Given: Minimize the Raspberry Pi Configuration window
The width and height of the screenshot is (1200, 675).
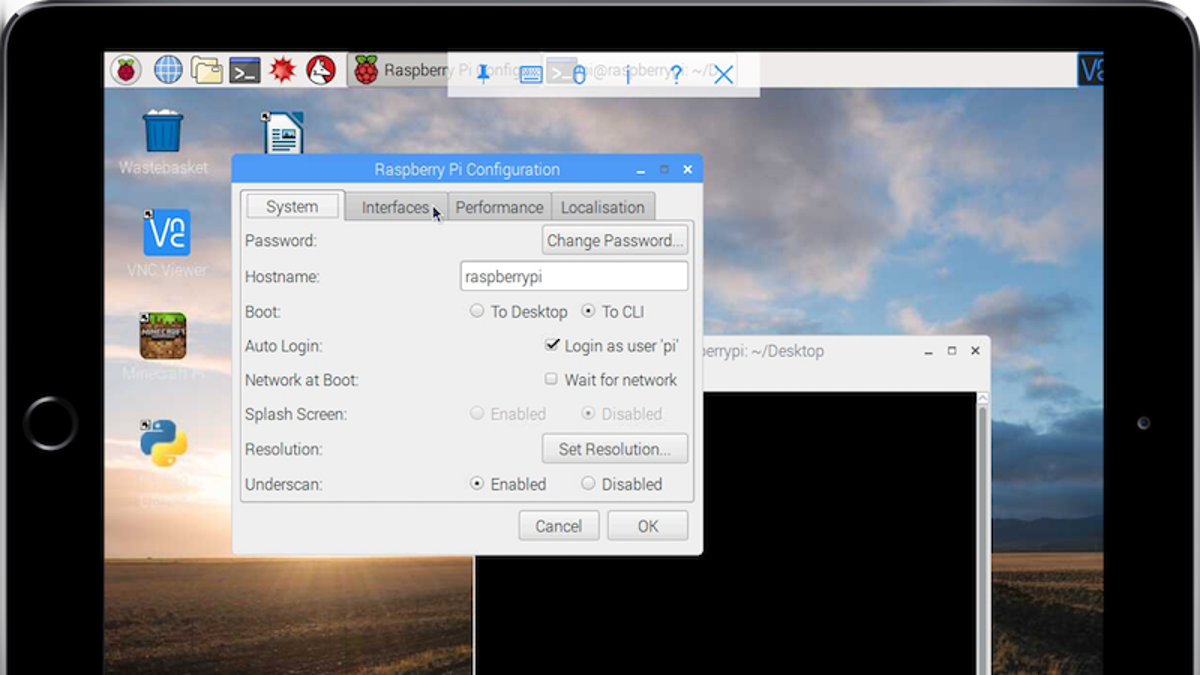Looking at the screenshot, I should (x=641, y=170).
